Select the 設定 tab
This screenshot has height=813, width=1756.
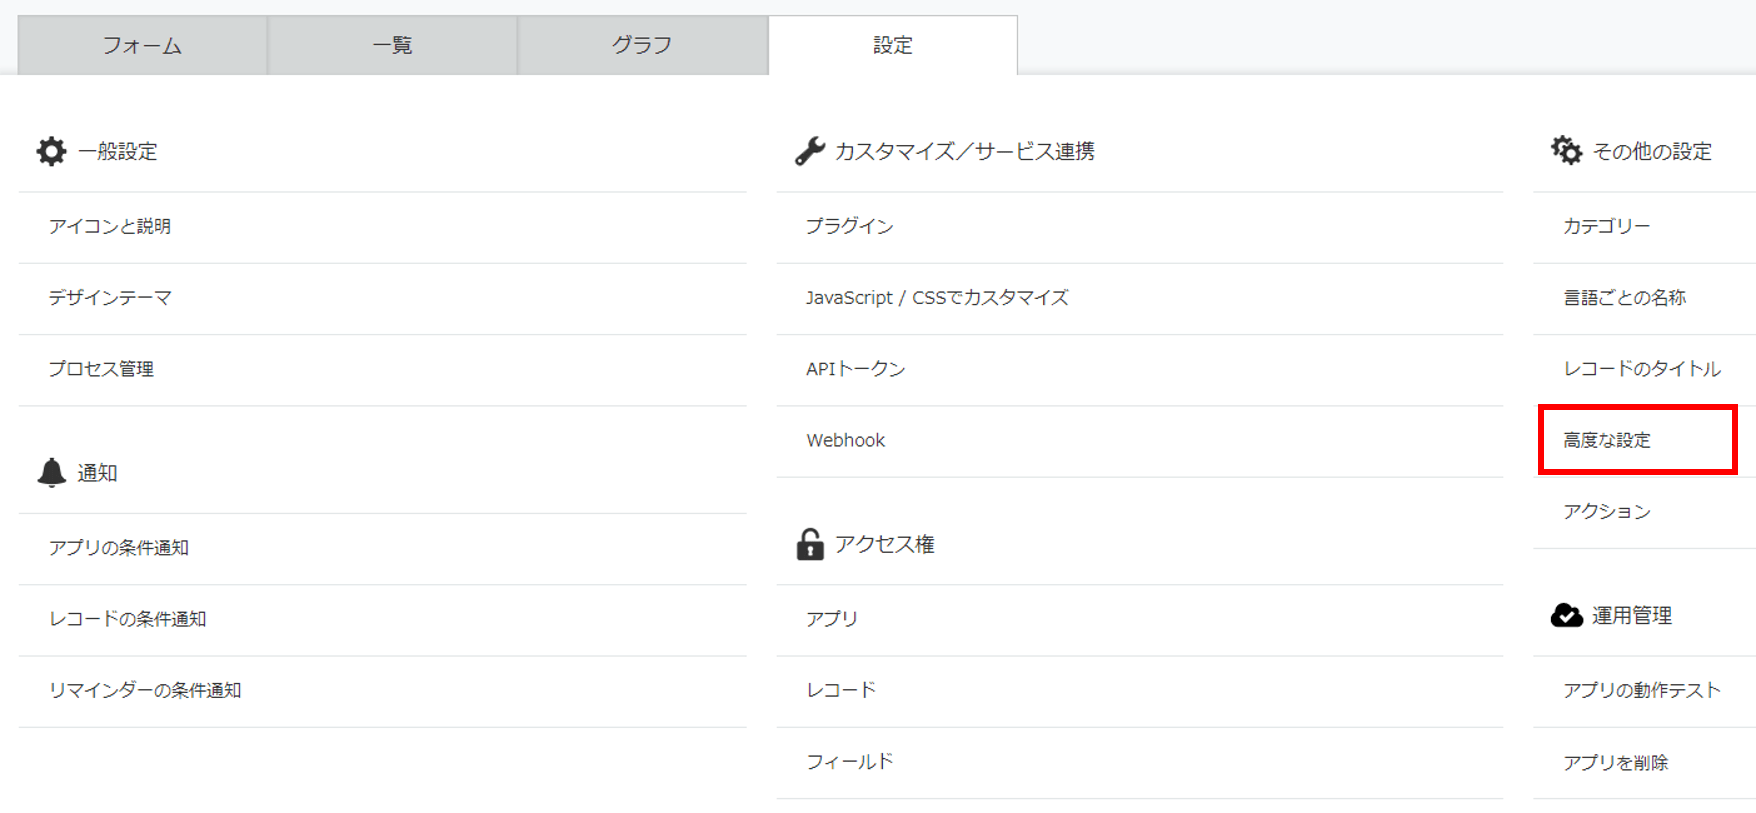click(892, 45)
